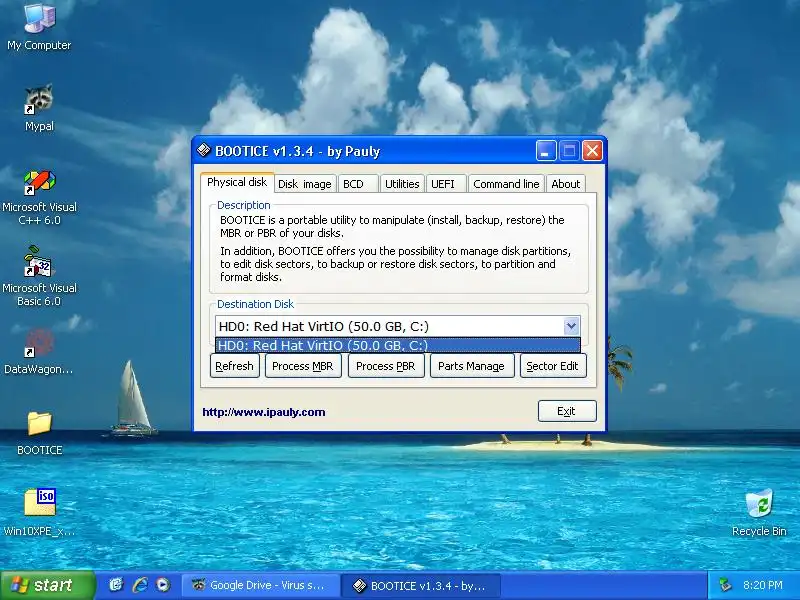
Task: Open Parts Manage
Action: pos(472,366)
